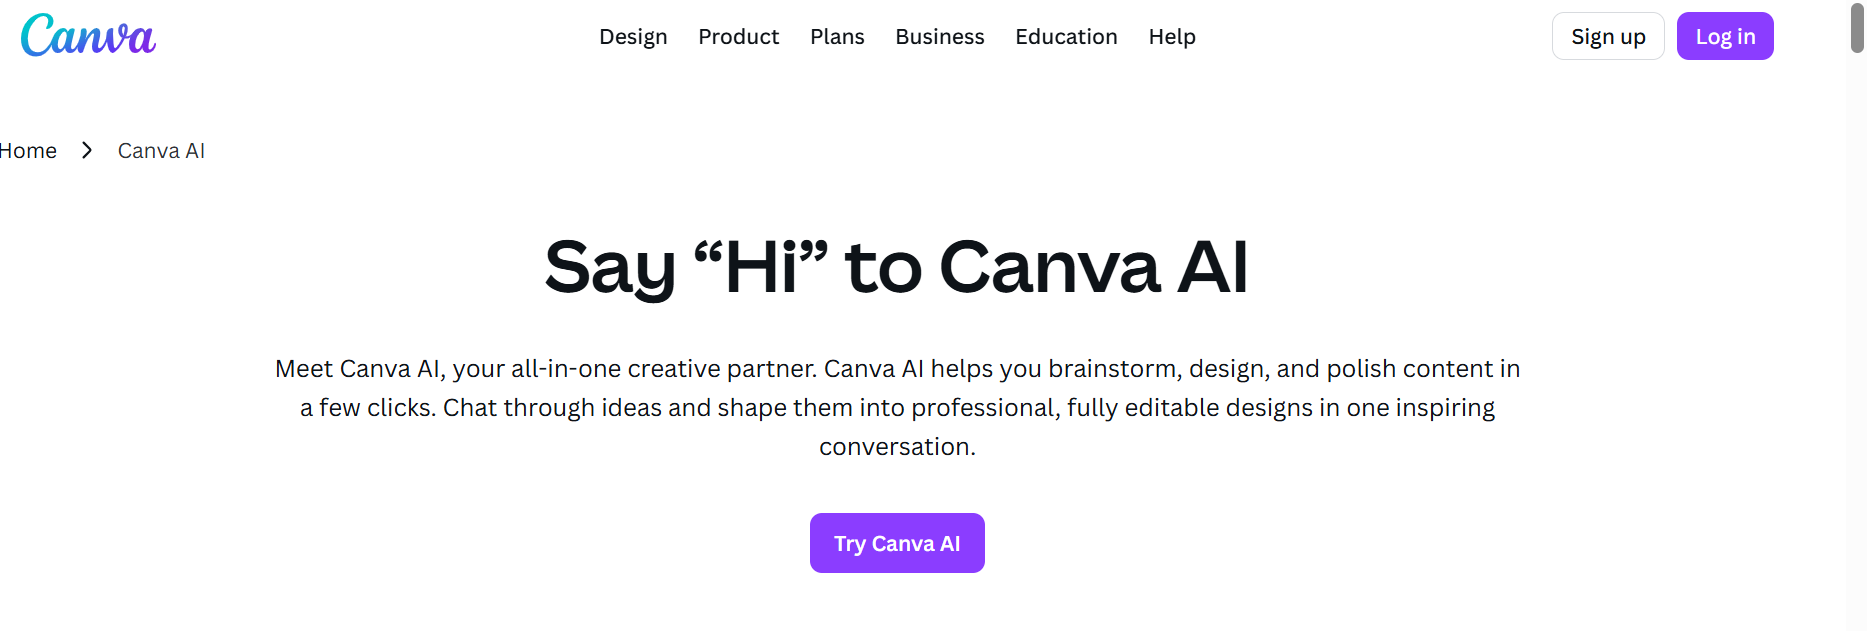
Task: Open the Design navigation menu
Action: tap(633, 37)
